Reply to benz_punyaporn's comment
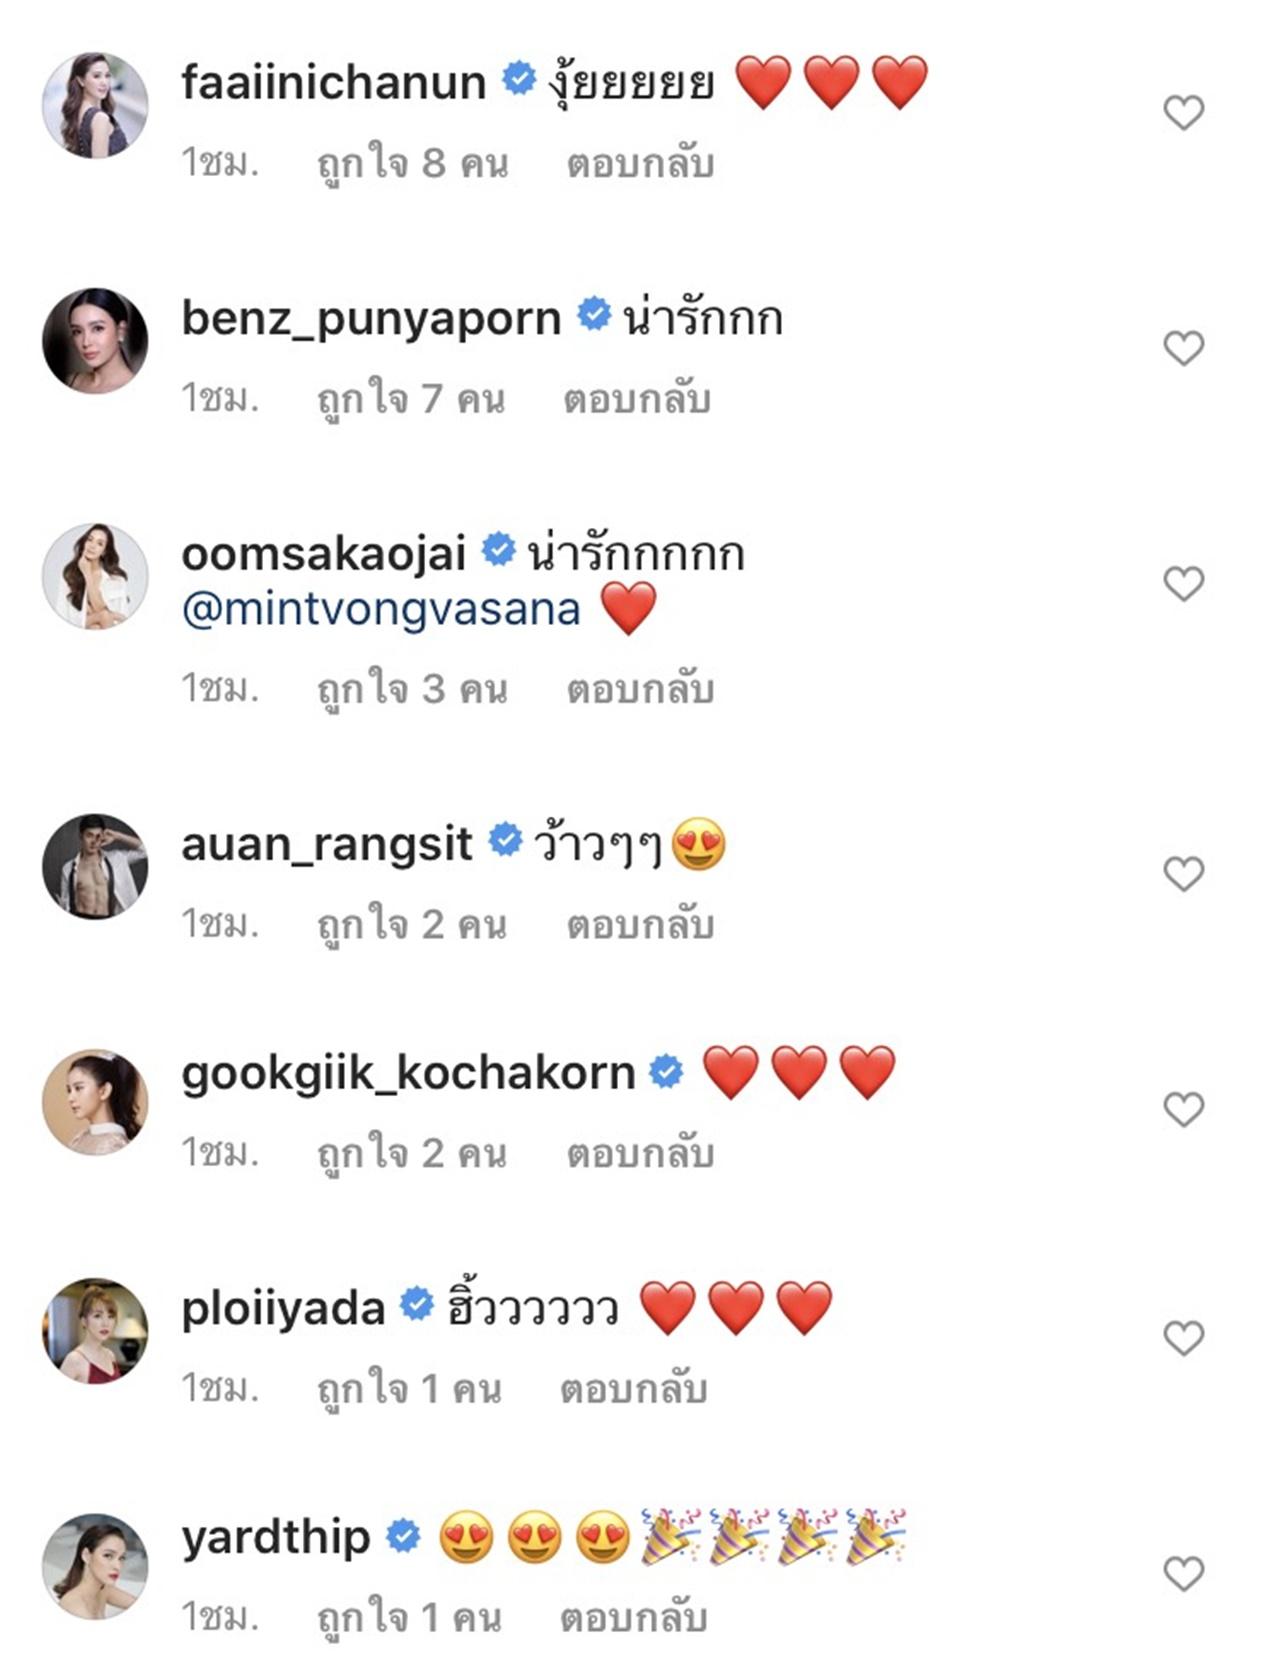The width and height of the screenshot is (1280, 1678). (637, 399)
